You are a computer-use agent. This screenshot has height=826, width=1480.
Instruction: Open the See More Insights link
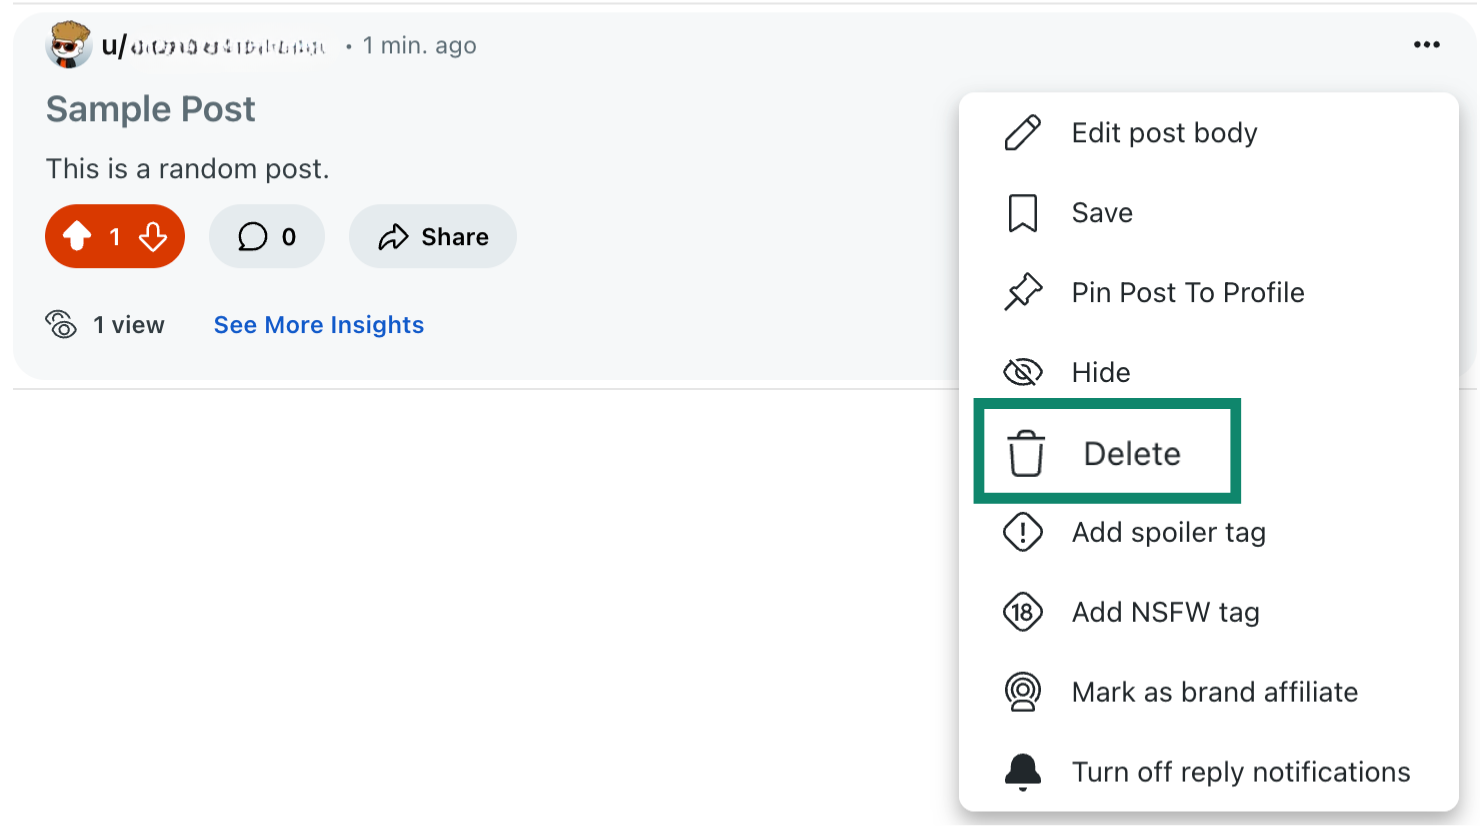tap(318, 324)
